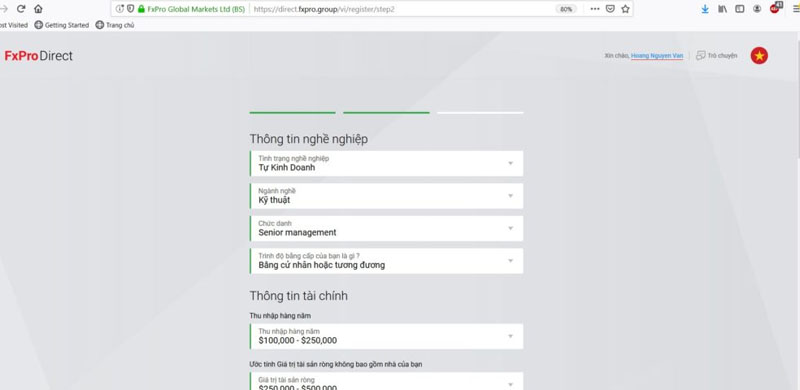Viewport: 800px width, 390px height.
Task: Open the downloads arrow icon
Action: 705,9
